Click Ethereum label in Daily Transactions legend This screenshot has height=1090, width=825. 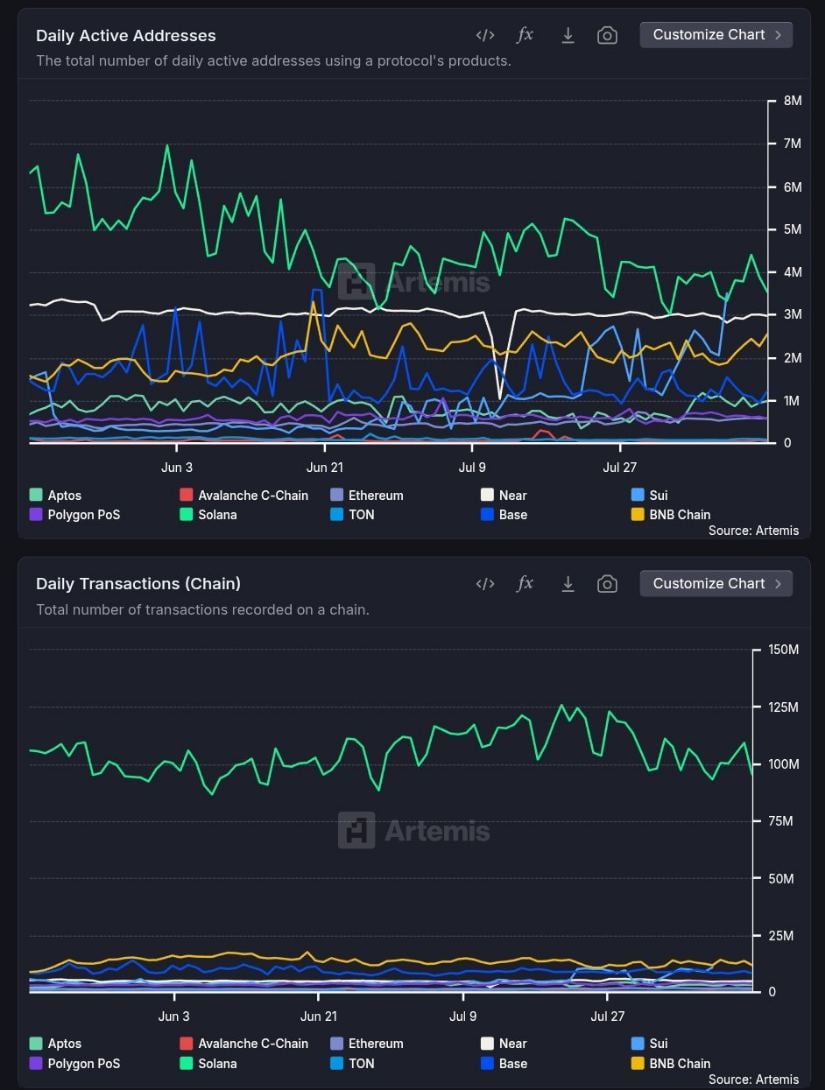pyautogui.click(x=376, y=1043)
